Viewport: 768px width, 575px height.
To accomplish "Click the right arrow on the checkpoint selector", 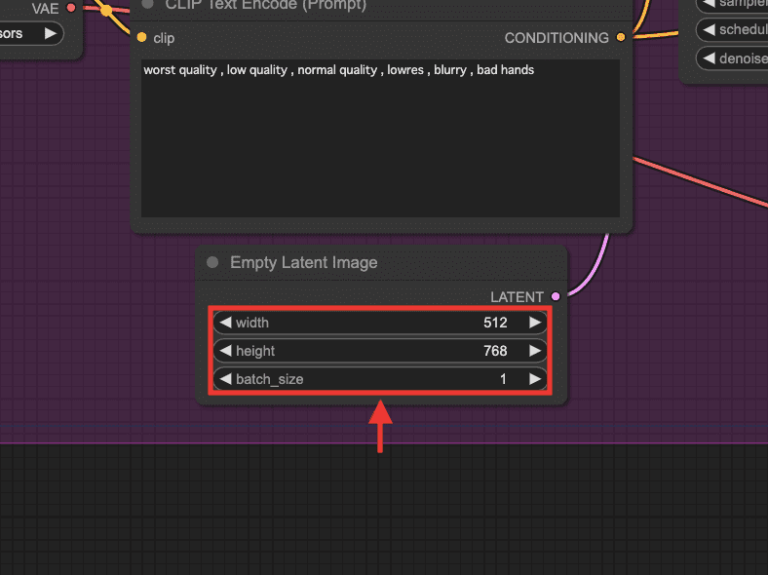I will pyautogui.click(x=50, y=33).
